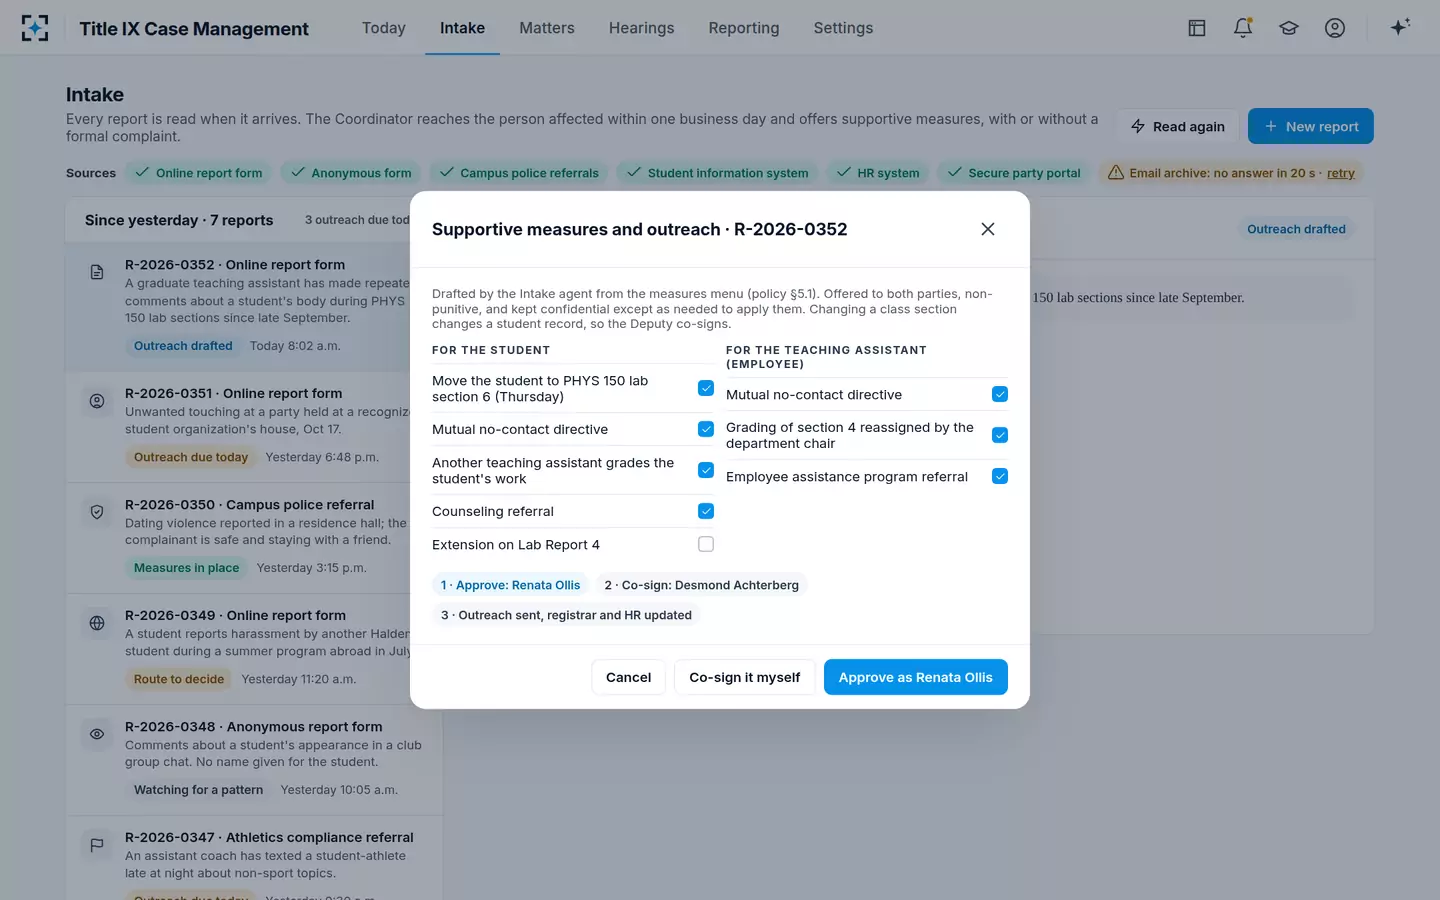Viewport: 1440px width, 900px height.
Task: Click the document icon for R-2026-0352
Action: click(97, 272)
